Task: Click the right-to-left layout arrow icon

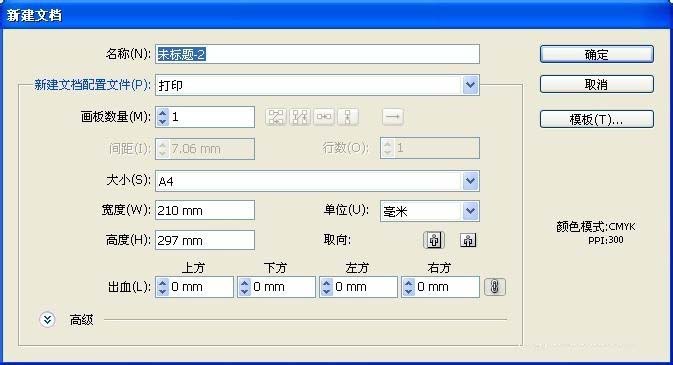Action: (393, 117)
